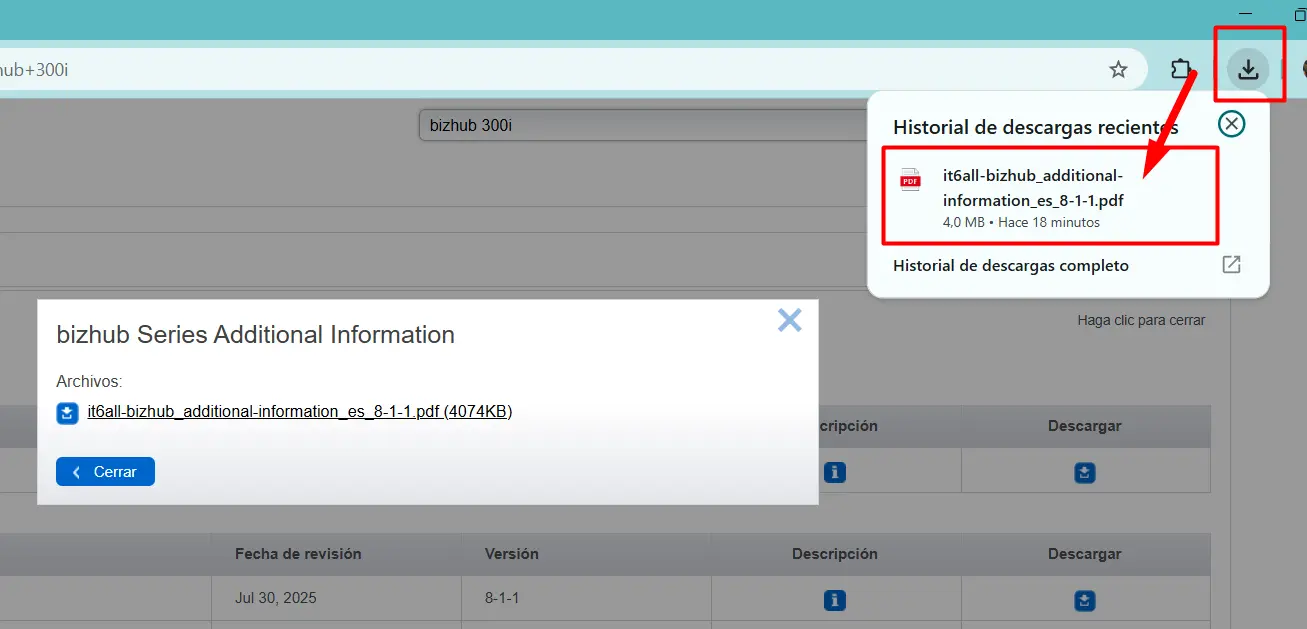
Task: Open info icon for version 8-1-1 row
Action: pyautogui.click(x=835, y=600)
